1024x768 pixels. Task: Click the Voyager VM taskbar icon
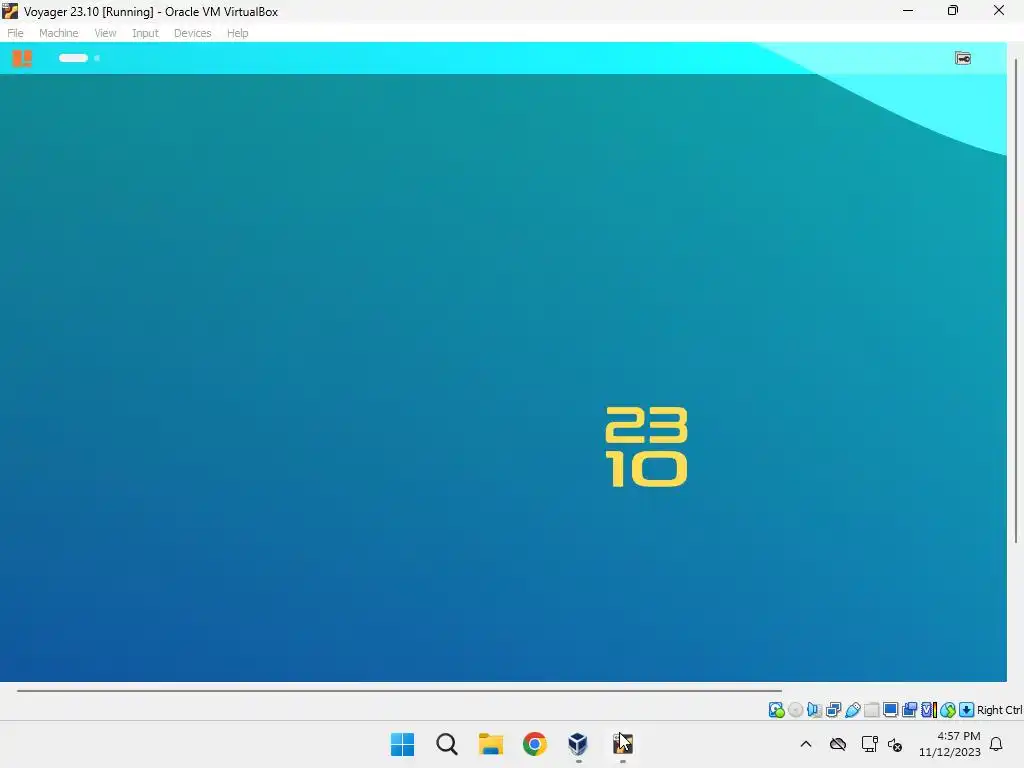pos(622,744)
